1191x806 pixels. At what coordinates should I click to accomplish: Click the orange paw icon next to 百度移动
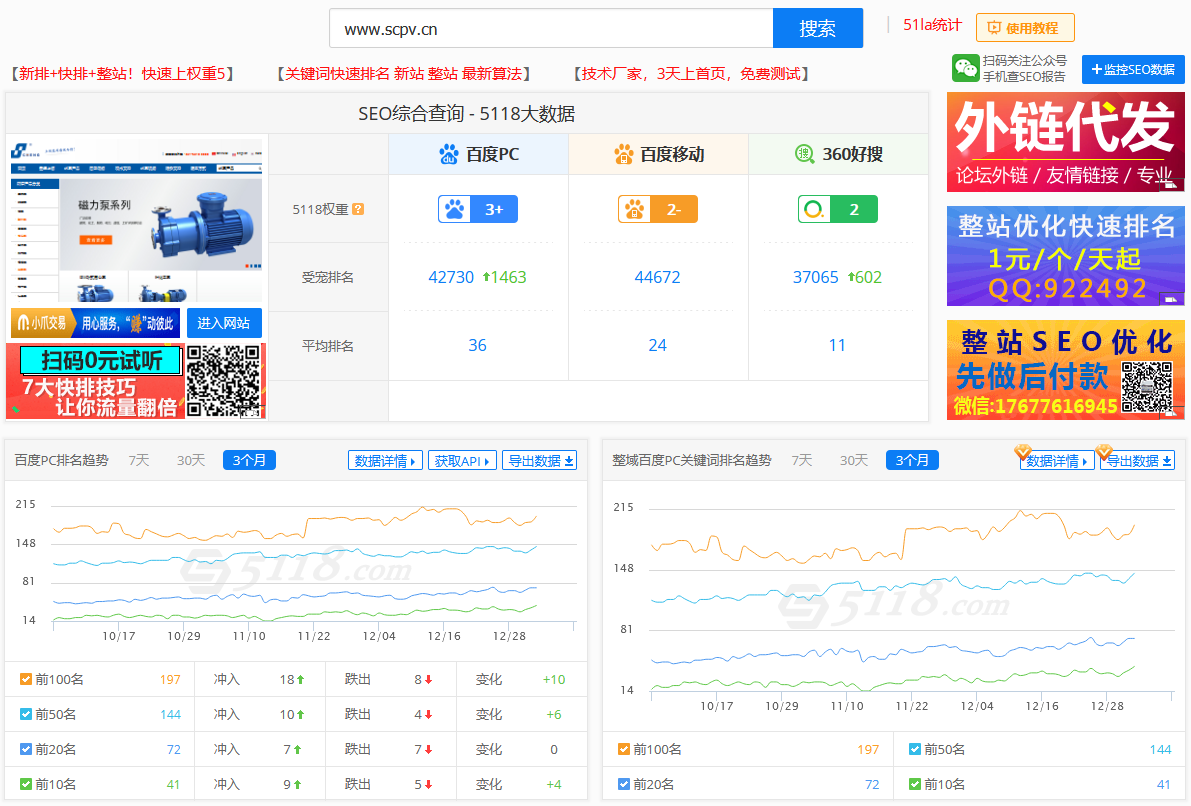point(624,154)
